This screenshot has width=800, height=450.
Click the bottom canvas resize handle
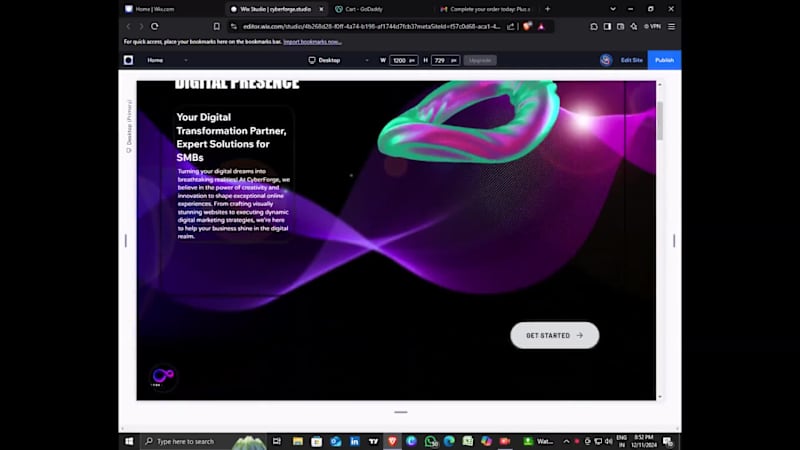pos(401,412)
